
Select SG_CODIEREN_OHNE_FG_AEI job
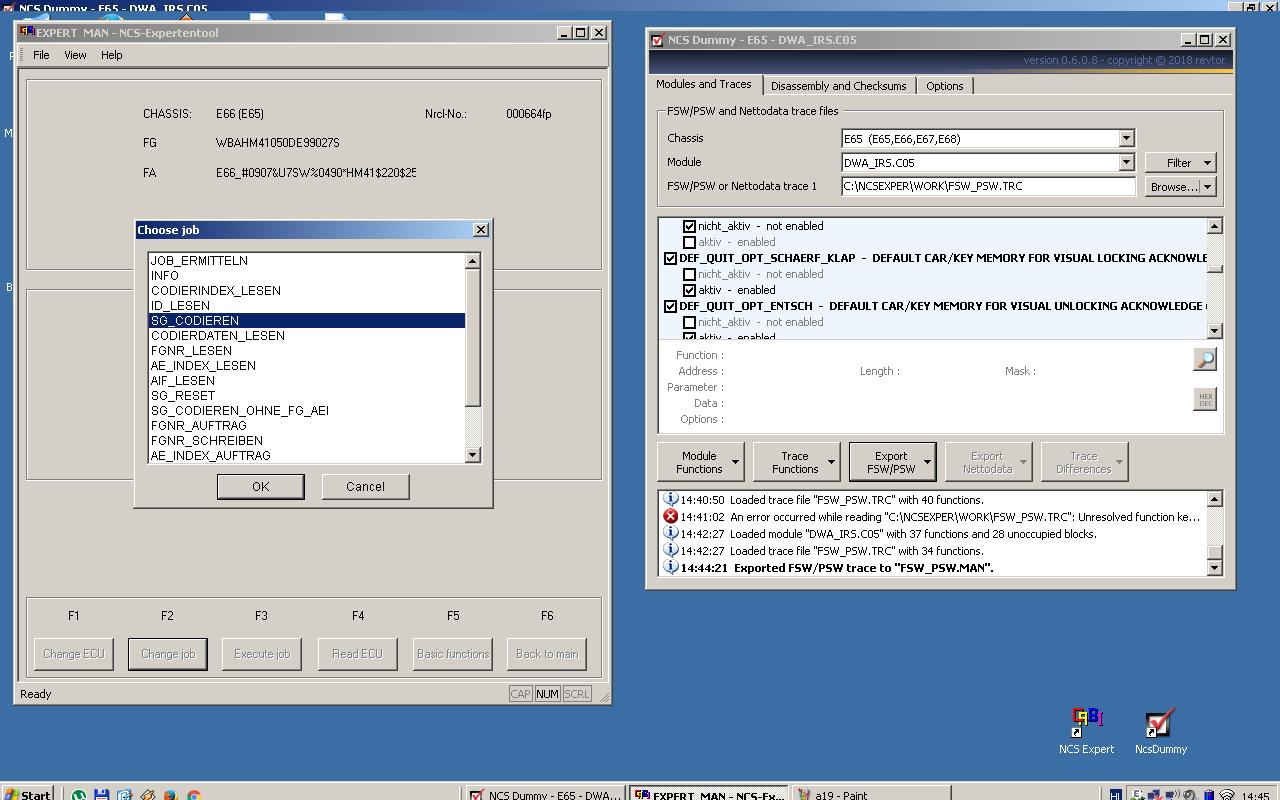pyautogui.click(x=307, y=410)
